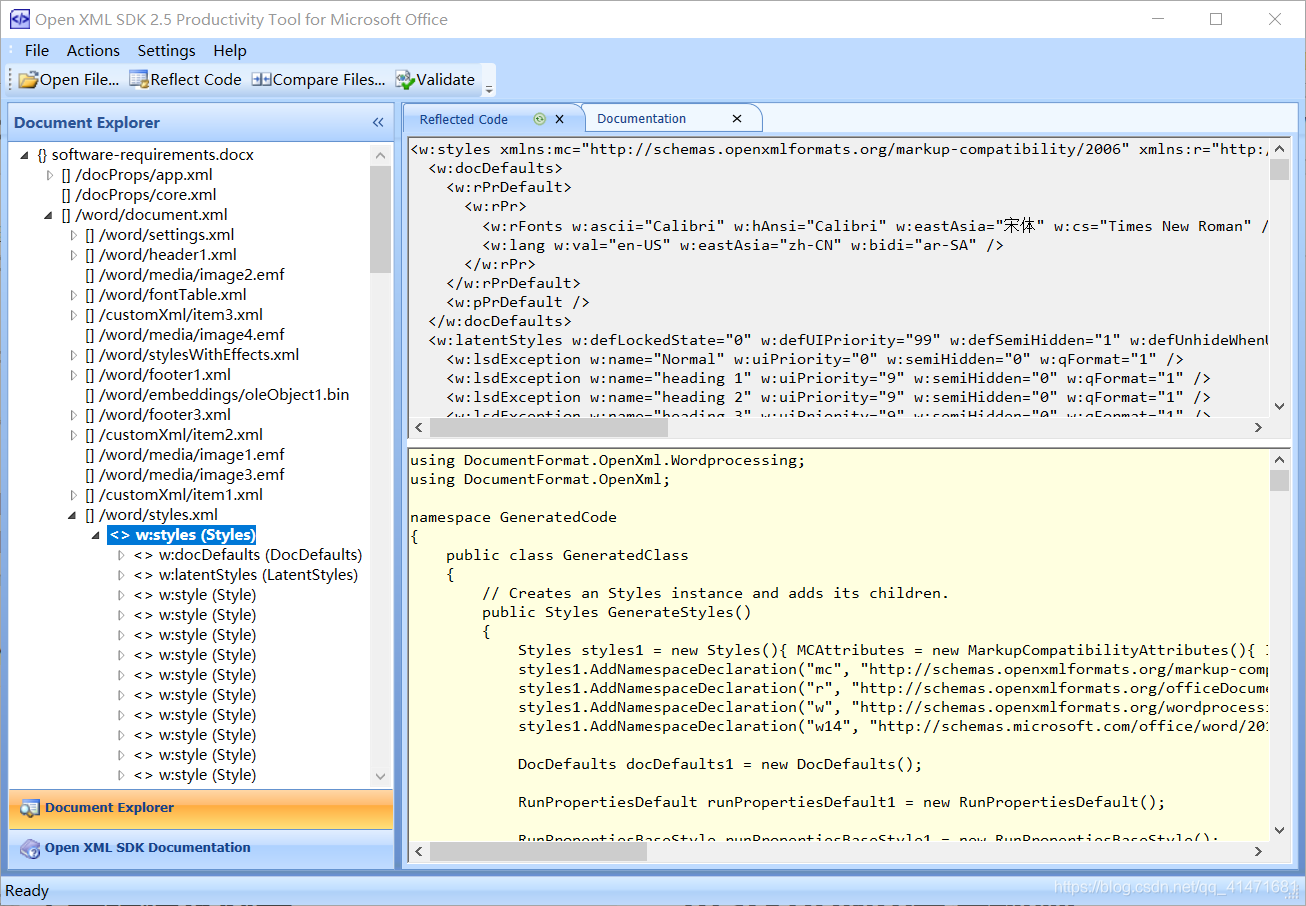1306x906 pixels.
Task: Collapse the w:styles (Styles) node
Action: click(x=96, y=535)
